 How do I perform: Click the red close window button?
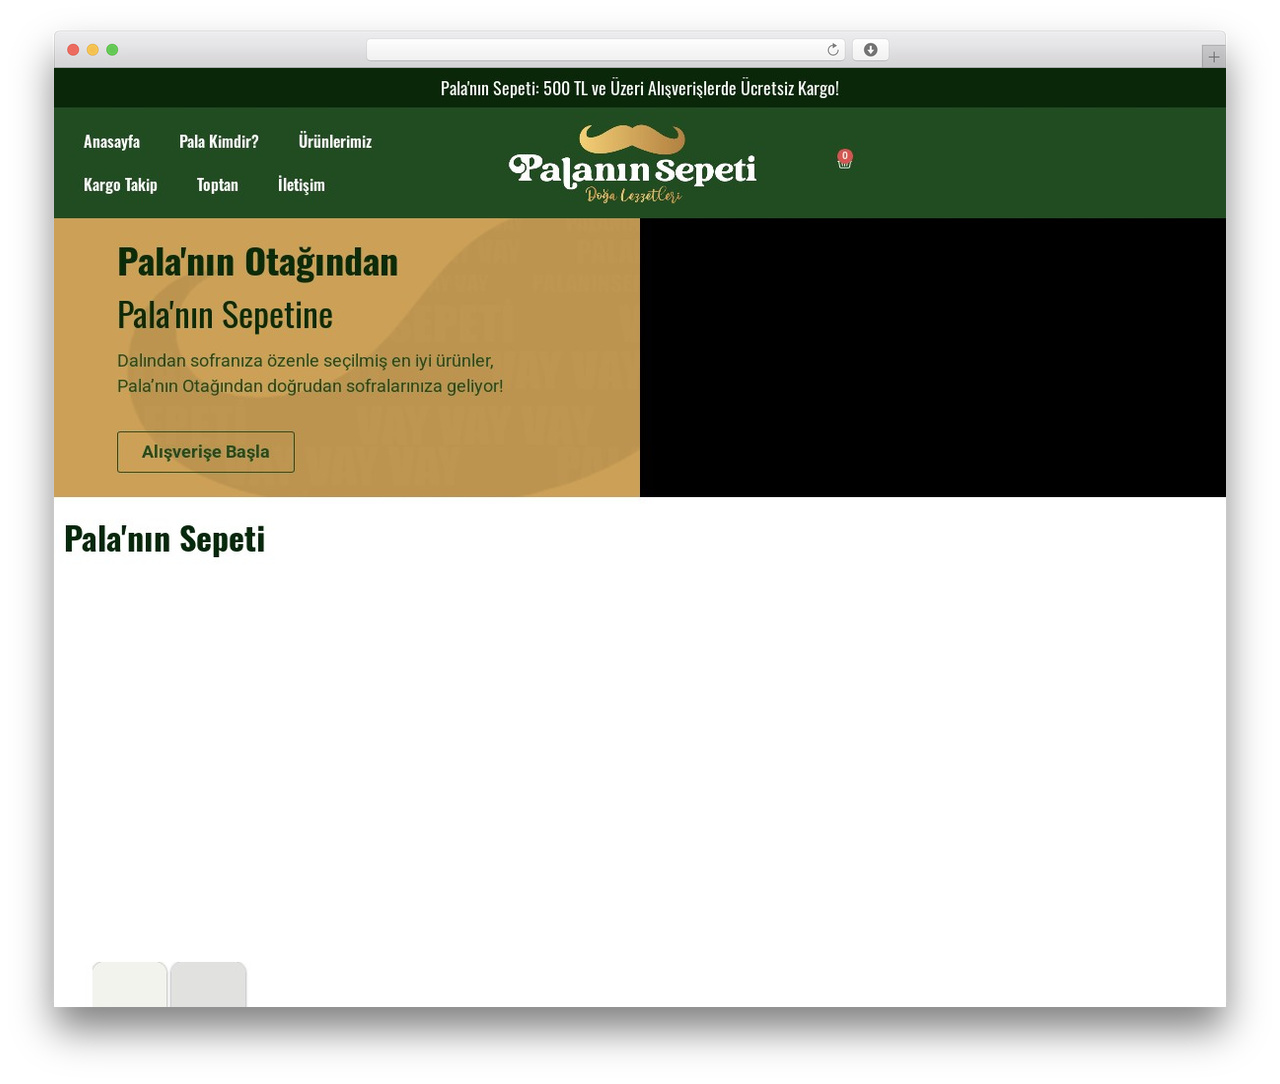[73, 50]
